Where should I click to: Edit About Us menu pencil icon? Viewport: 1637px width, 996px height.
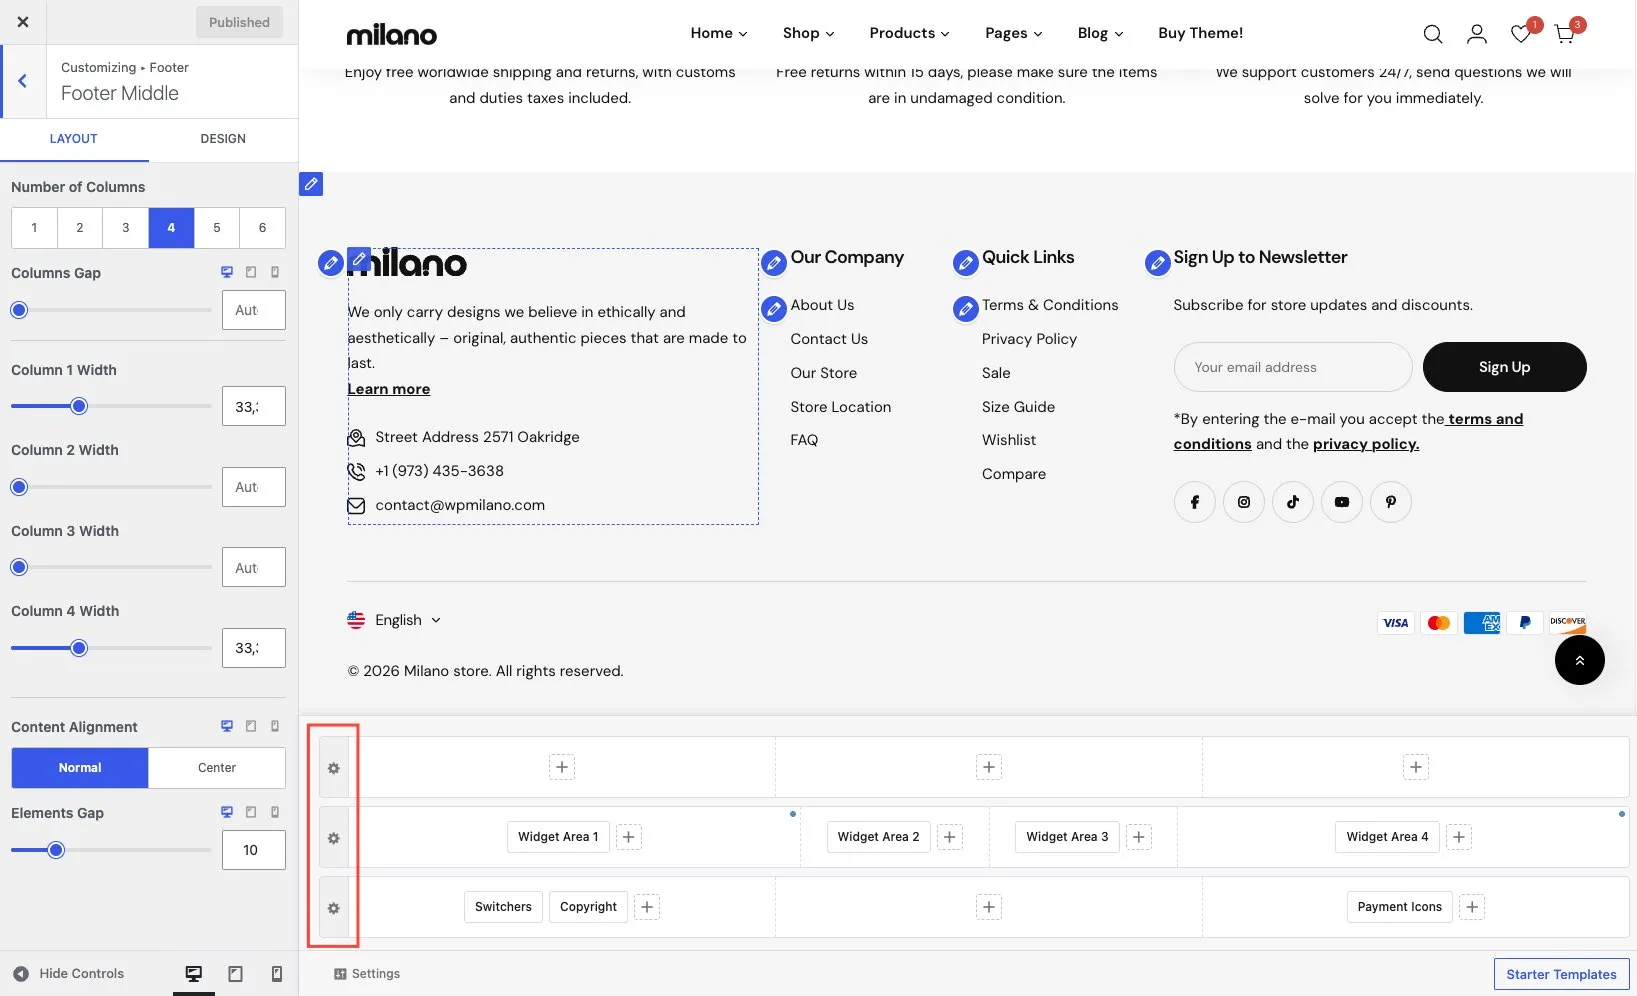click(774, 309)
